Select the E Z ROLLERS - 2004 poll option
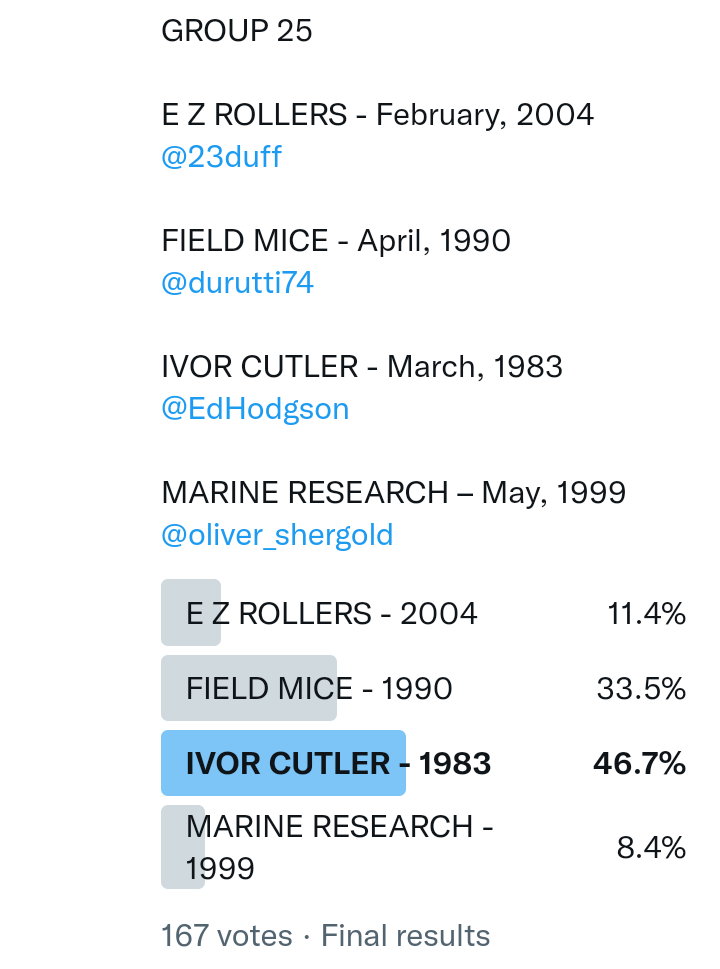 click(x=331, y=613)
